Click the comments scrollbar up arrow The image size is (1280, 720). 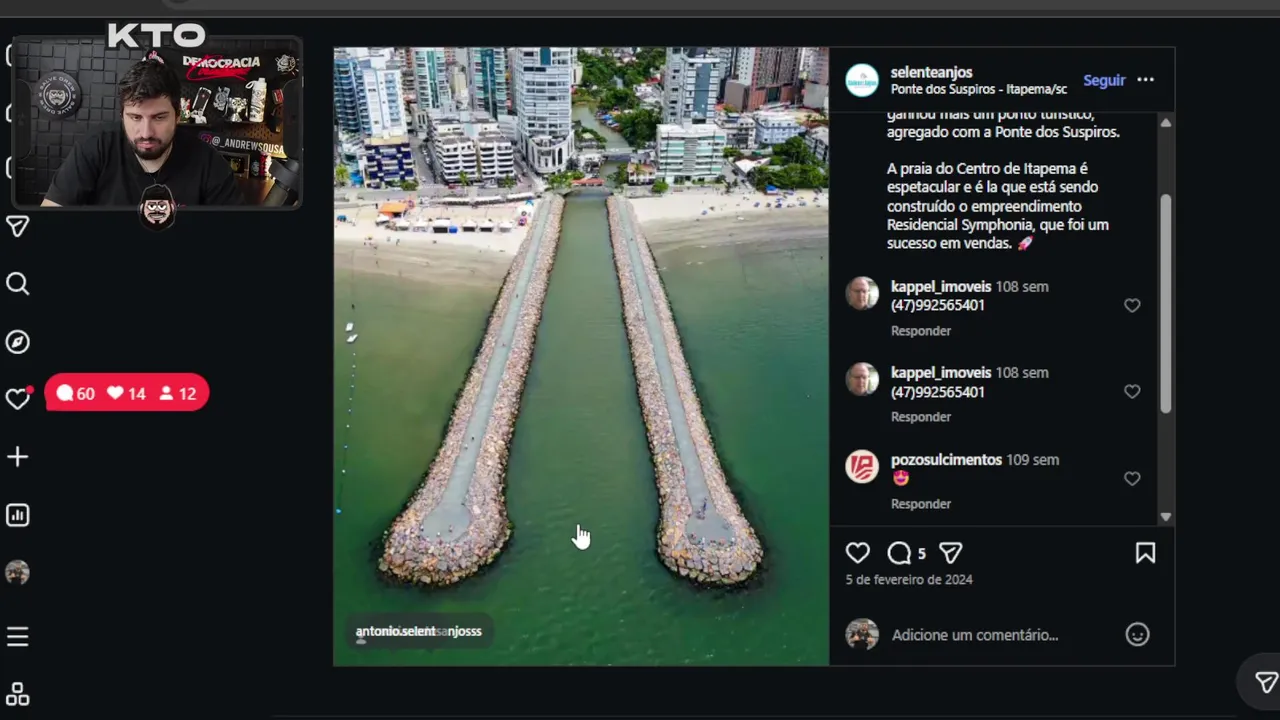1165,122
